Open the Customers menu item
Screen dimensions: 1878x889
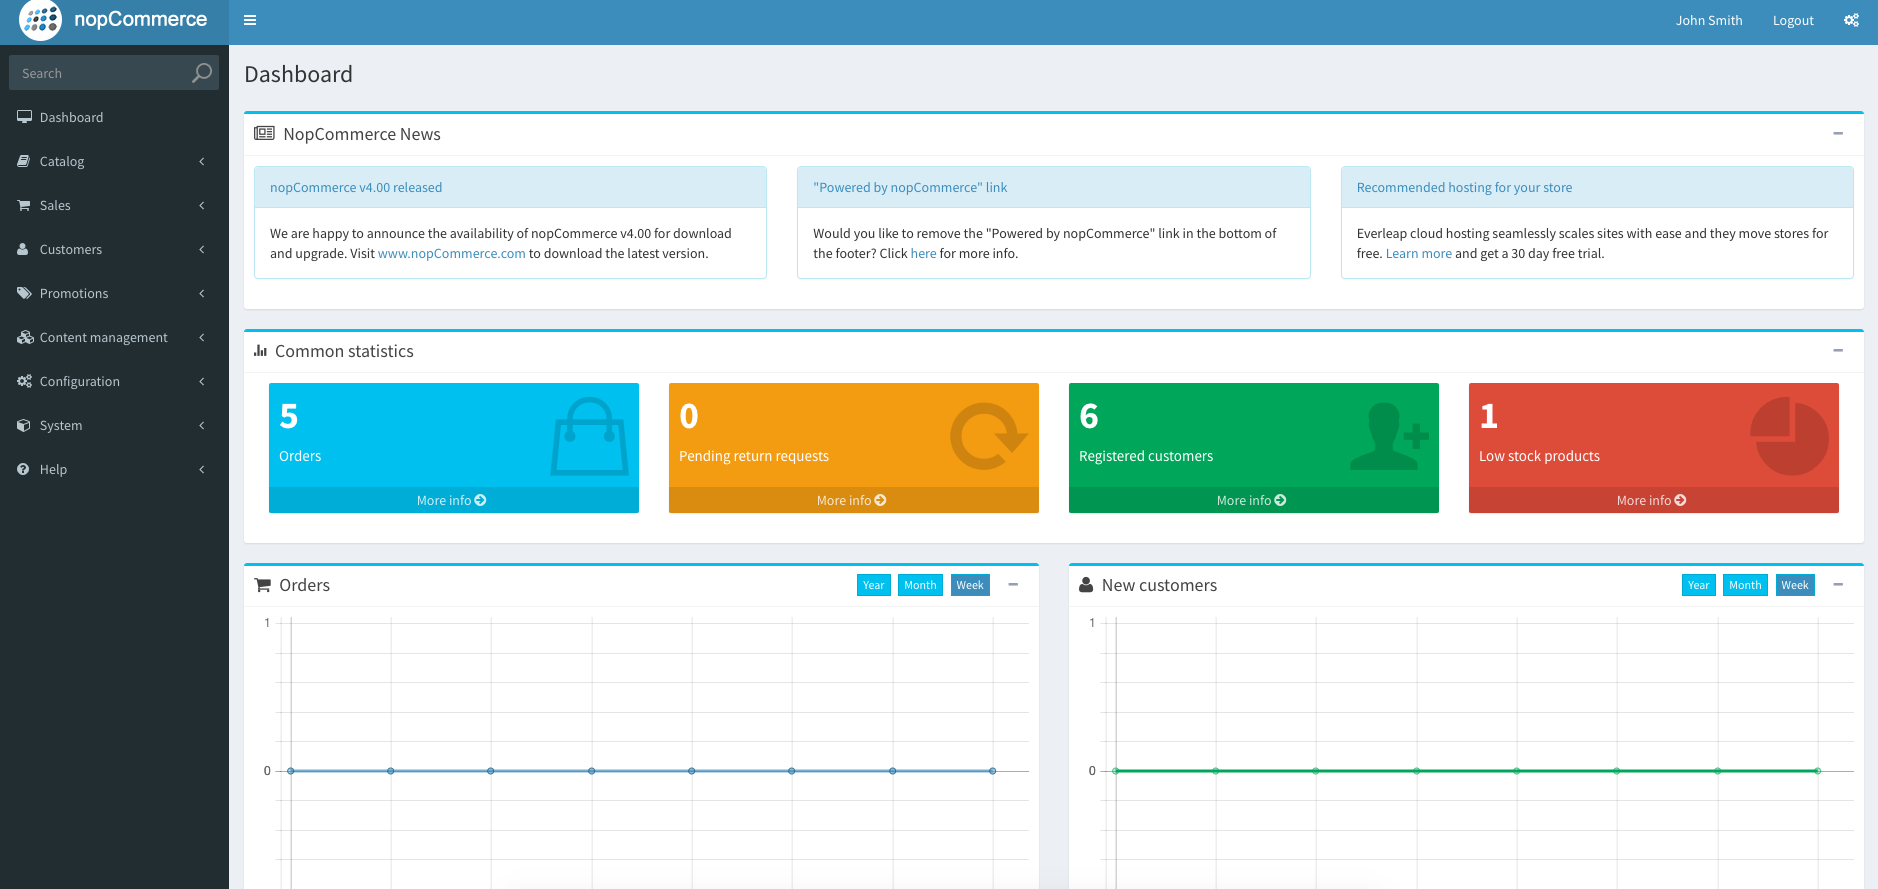pos(114,249)
